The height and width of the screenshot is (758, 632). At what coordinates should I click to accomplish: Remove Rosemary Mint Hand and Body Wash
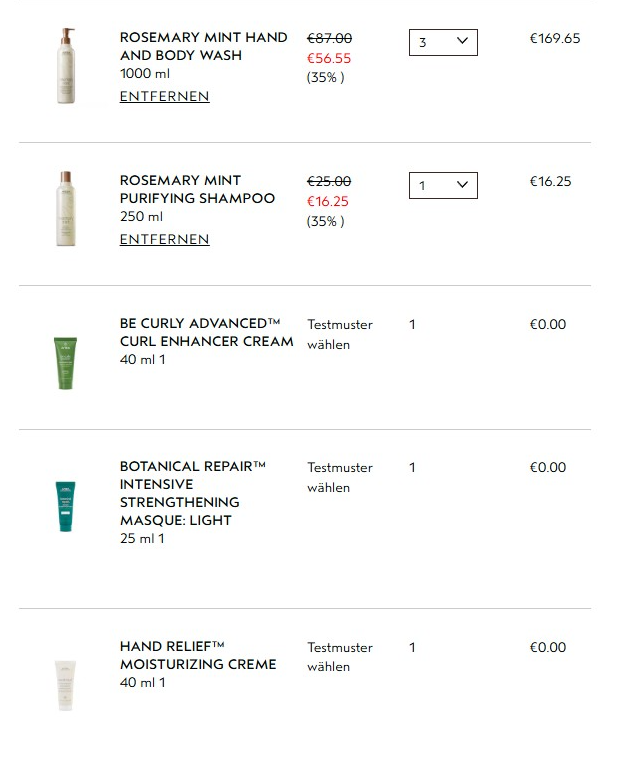[x=164, y=97]
